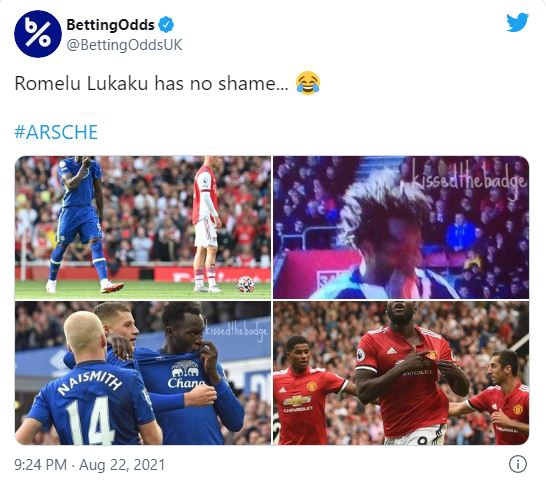This screenshot has width=546, height=484.
Task: Click the blue verified badge
Action: [166, 25]
